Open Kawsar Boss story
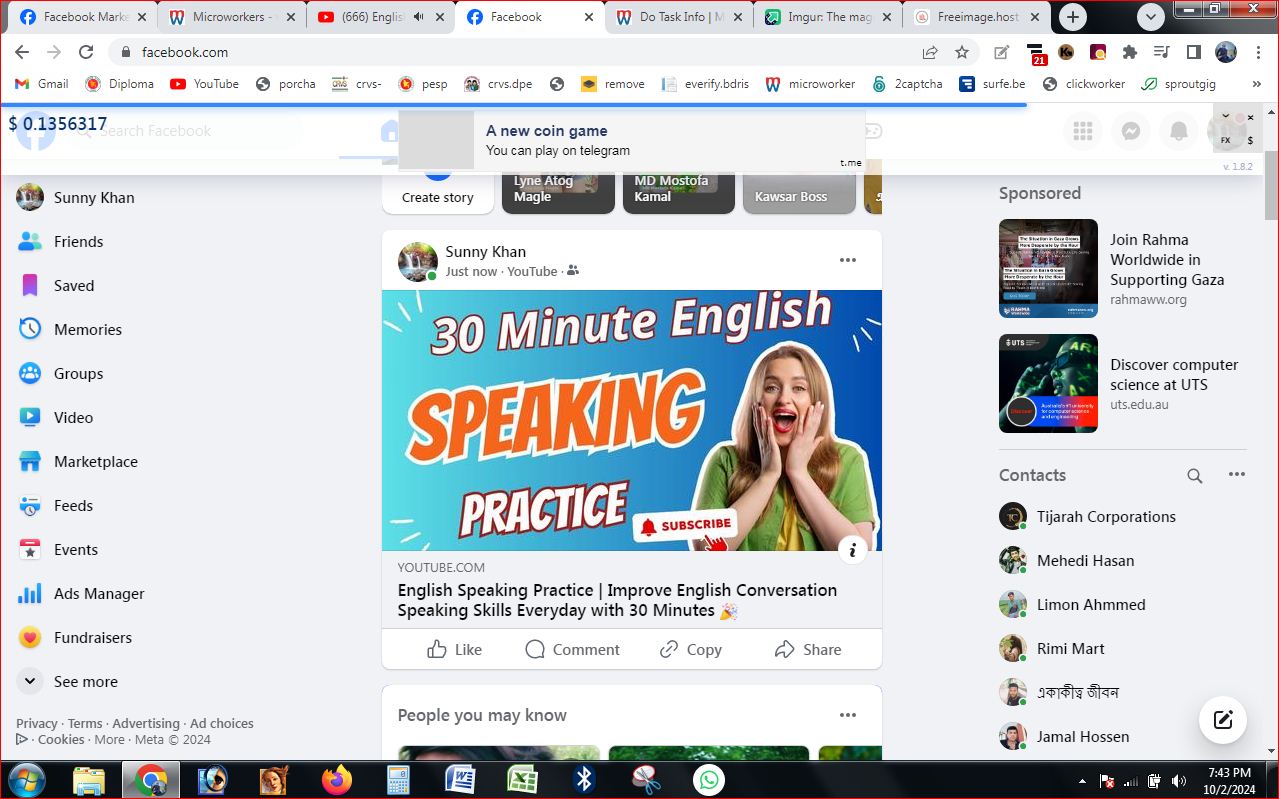1279x799 pixels. pos(799,187)
